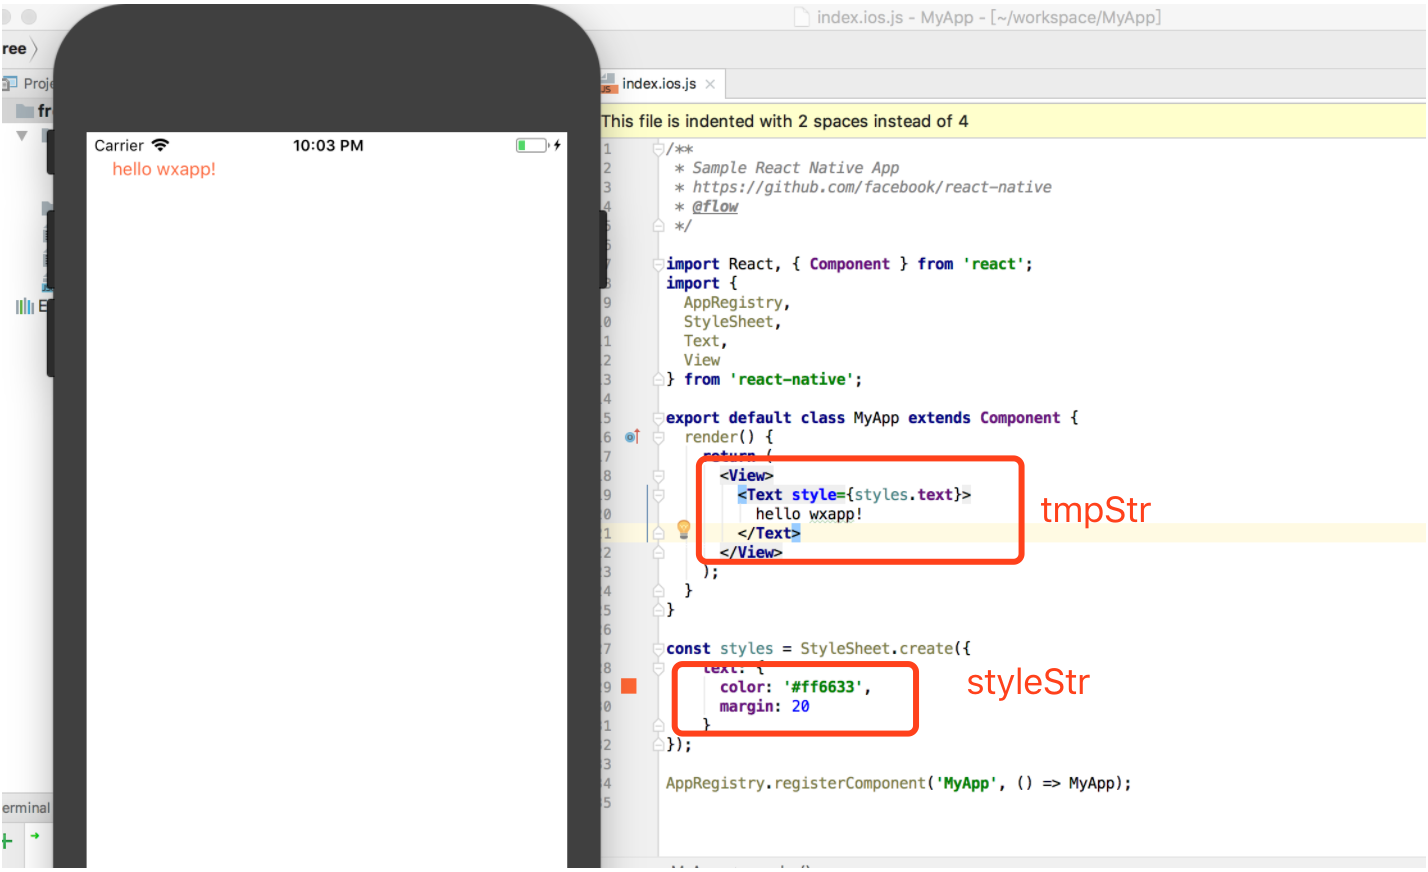Click fold marker at "} from 'react-native'" line
Viewport: 1428px width, 872px height.
pos(658,380)
